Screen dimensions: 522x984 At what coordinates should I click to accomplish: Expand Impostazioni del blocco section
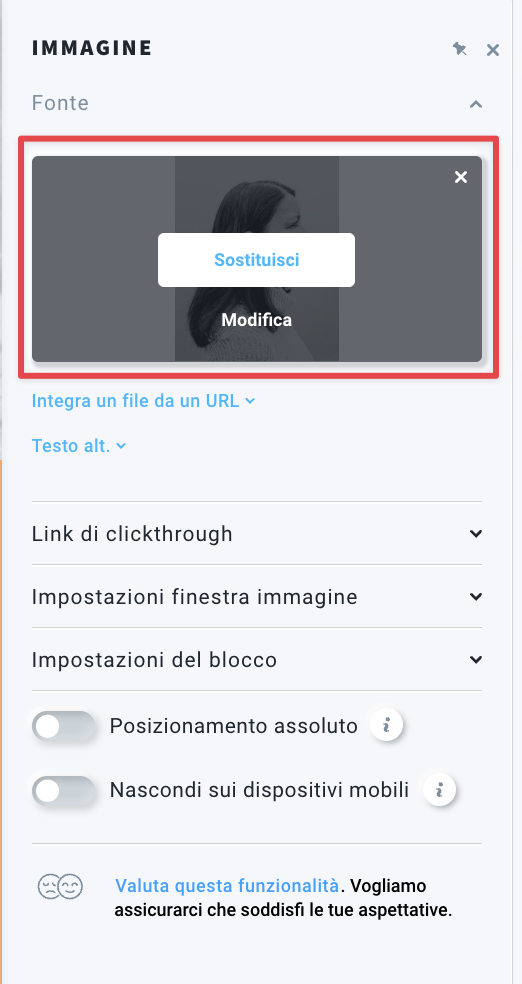[x=257, y=660]
